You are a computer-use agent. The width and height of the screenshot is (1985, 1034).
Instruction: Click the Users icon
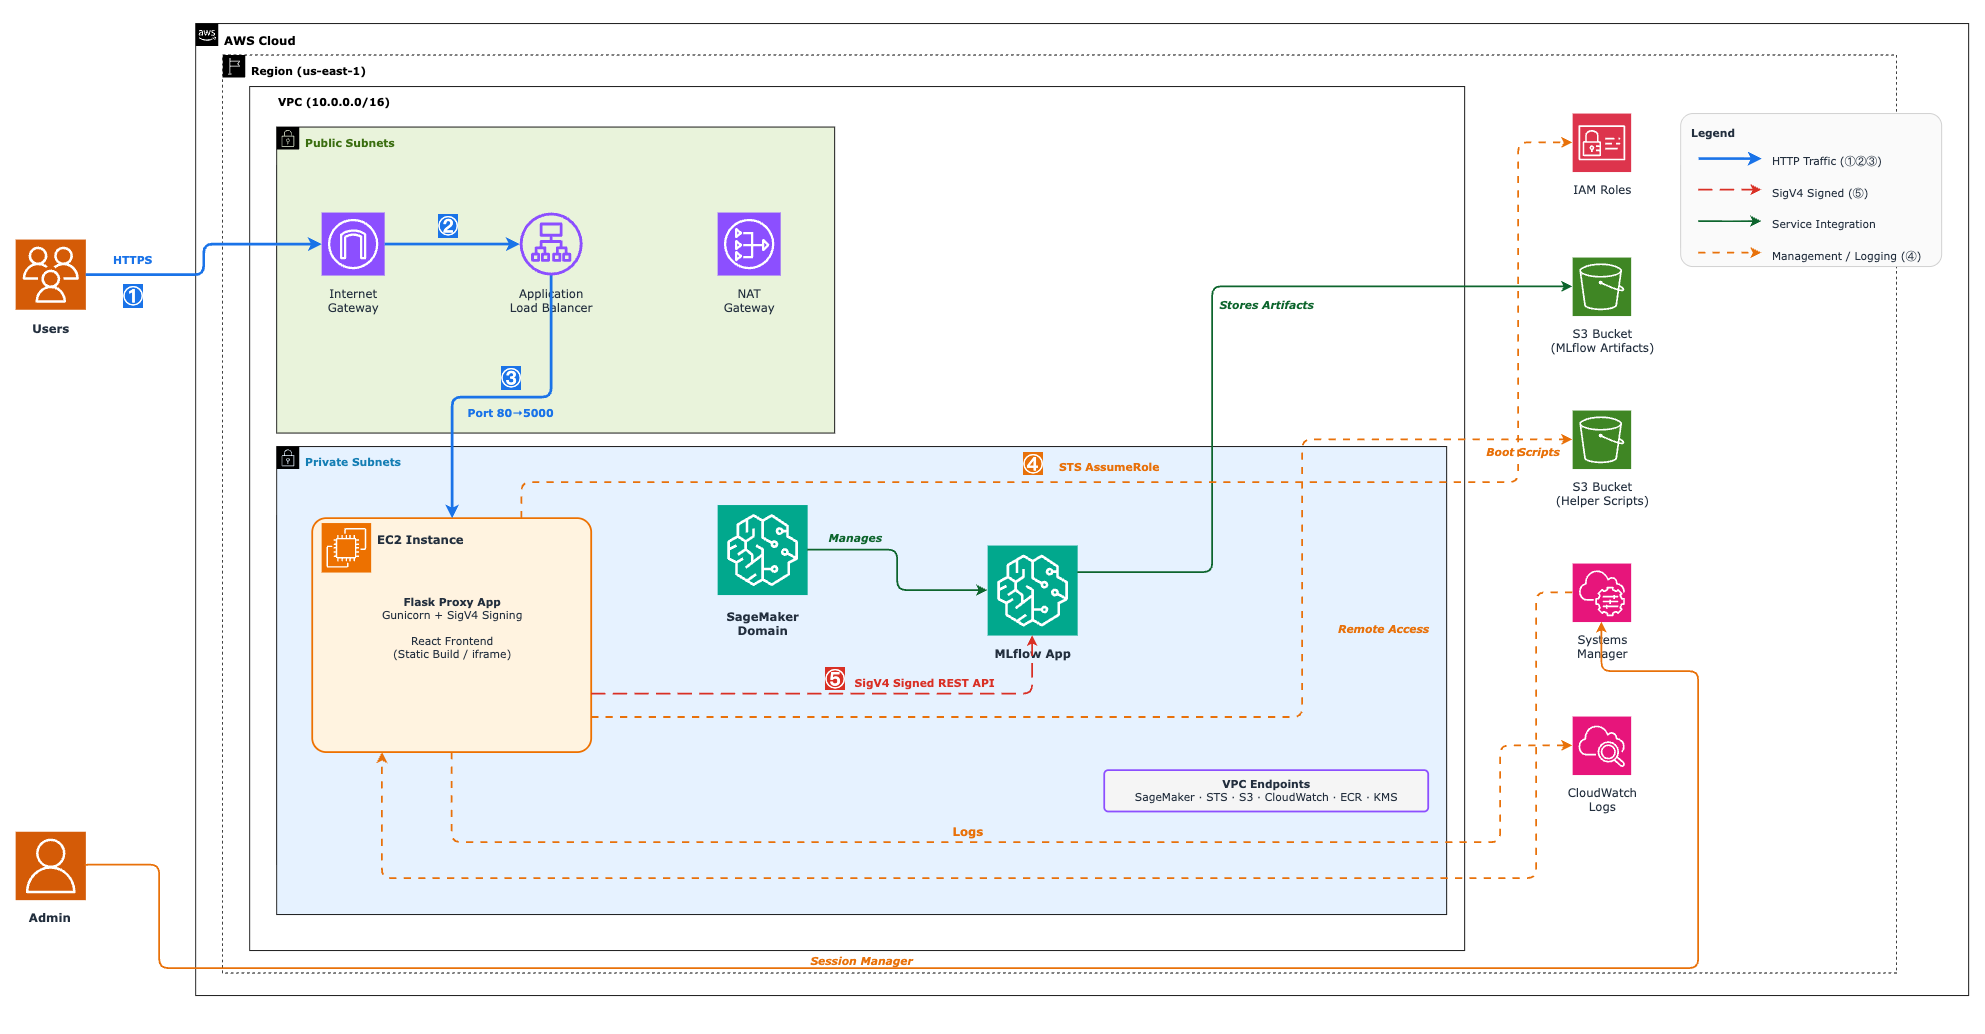click(x=51, y=274)
